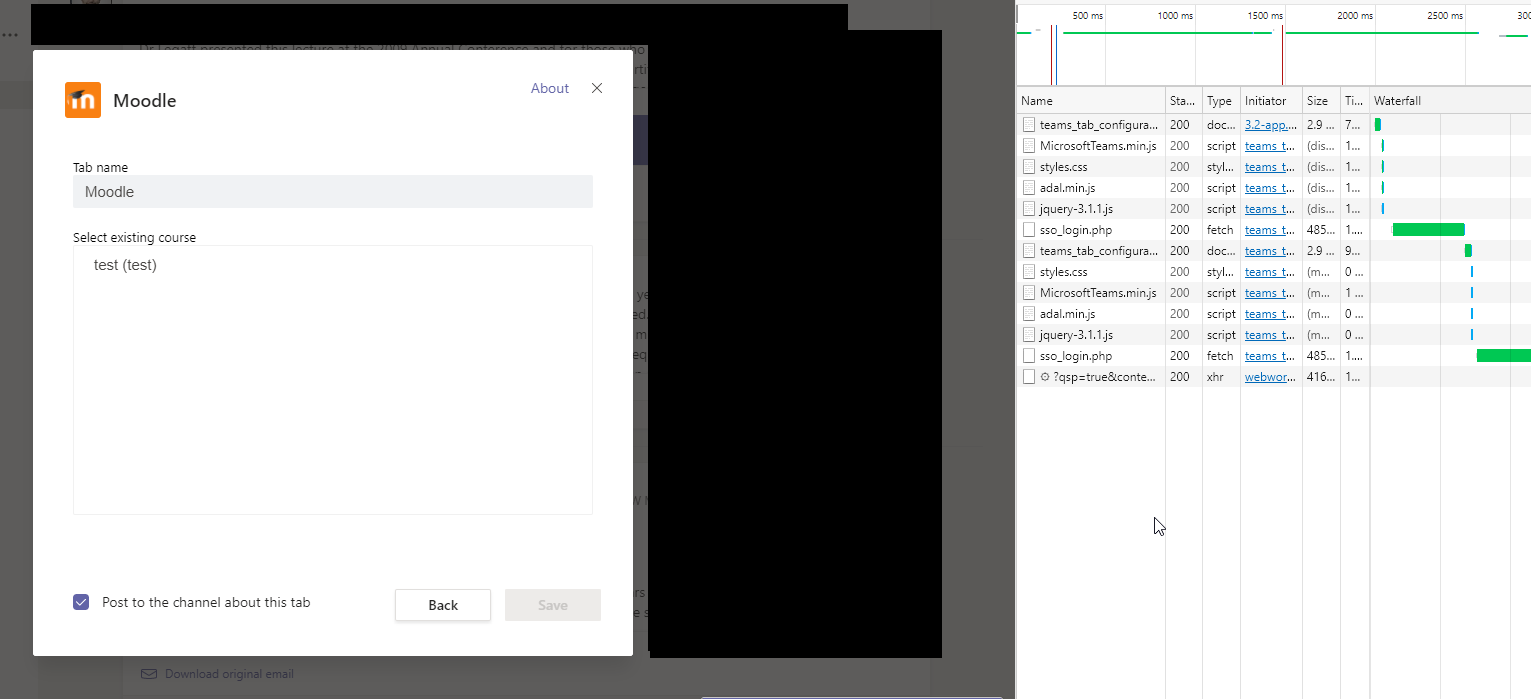1531x699 pixels.
Task: Open the three-dots menu in Teams background
Action: click(10, 34)
